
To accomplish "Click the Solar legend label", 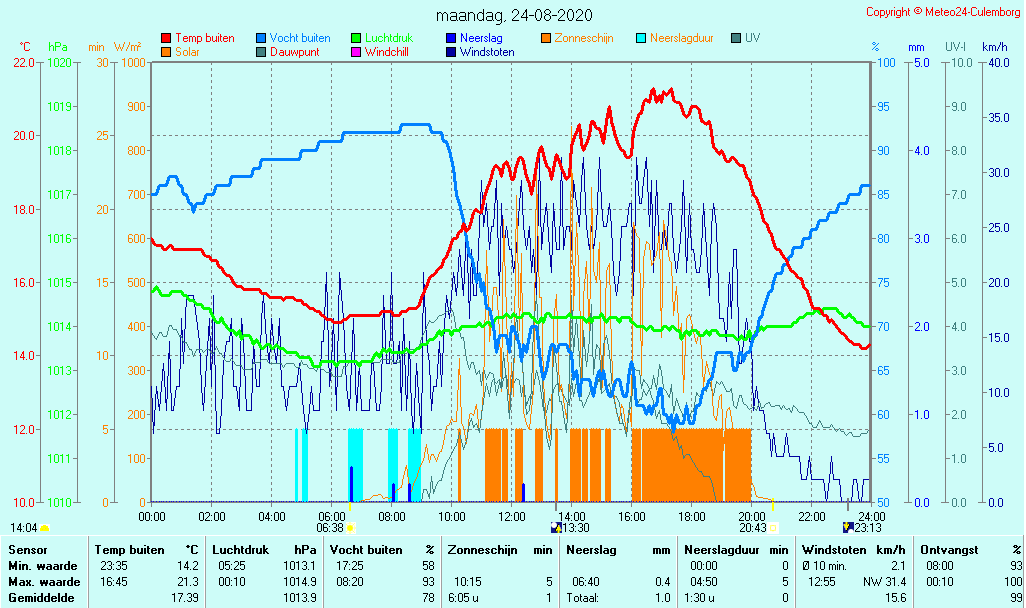I will click(x=187, y=52).
